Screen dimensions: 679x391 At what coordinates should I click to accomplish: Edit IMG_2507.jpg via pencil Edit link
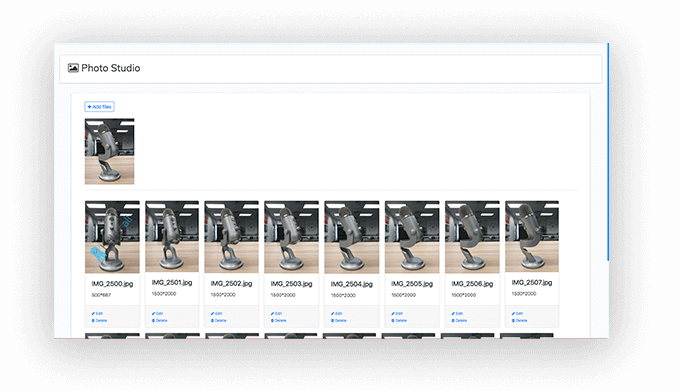tap(517, 313)
